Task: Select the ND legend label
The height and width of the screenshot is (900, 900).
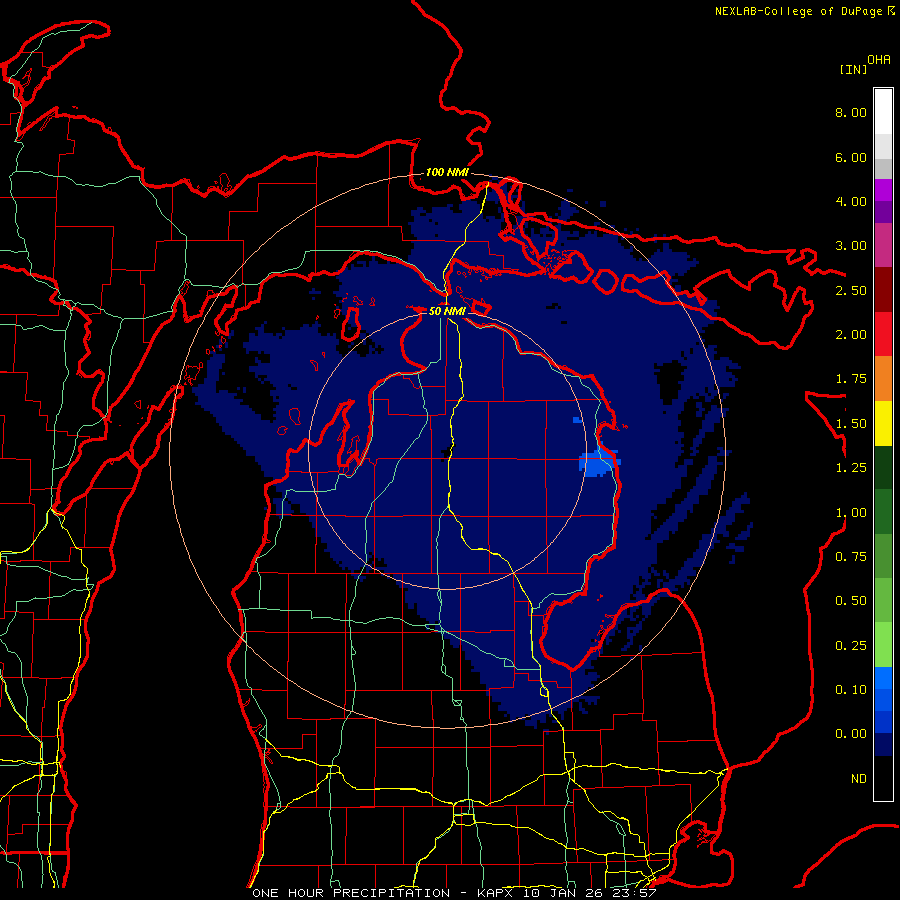Action: click(859, 779)
